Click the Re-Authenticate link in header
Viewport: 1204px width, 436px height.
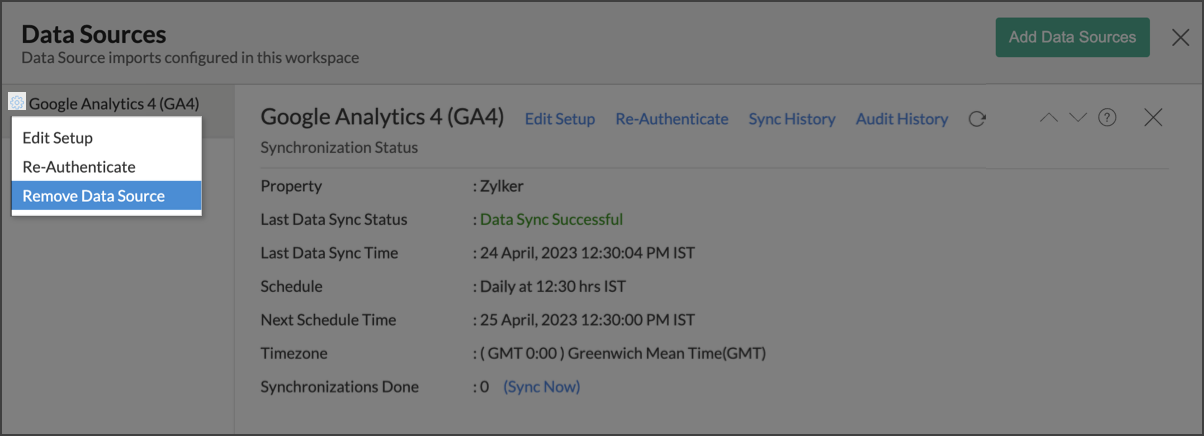672,119
